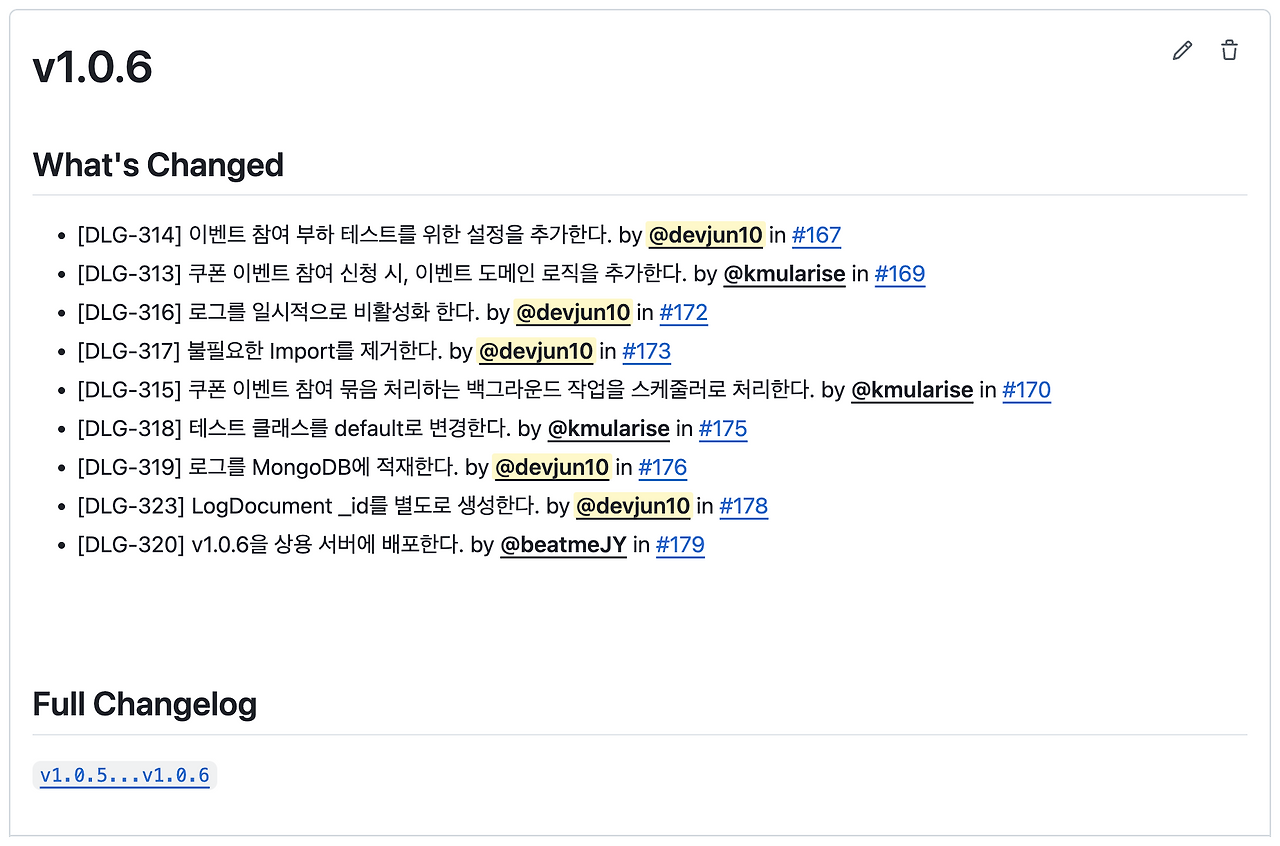Screen dimensions: 1280x846
Task: Open pull request #178 link
Action: [x=743, y=506]
